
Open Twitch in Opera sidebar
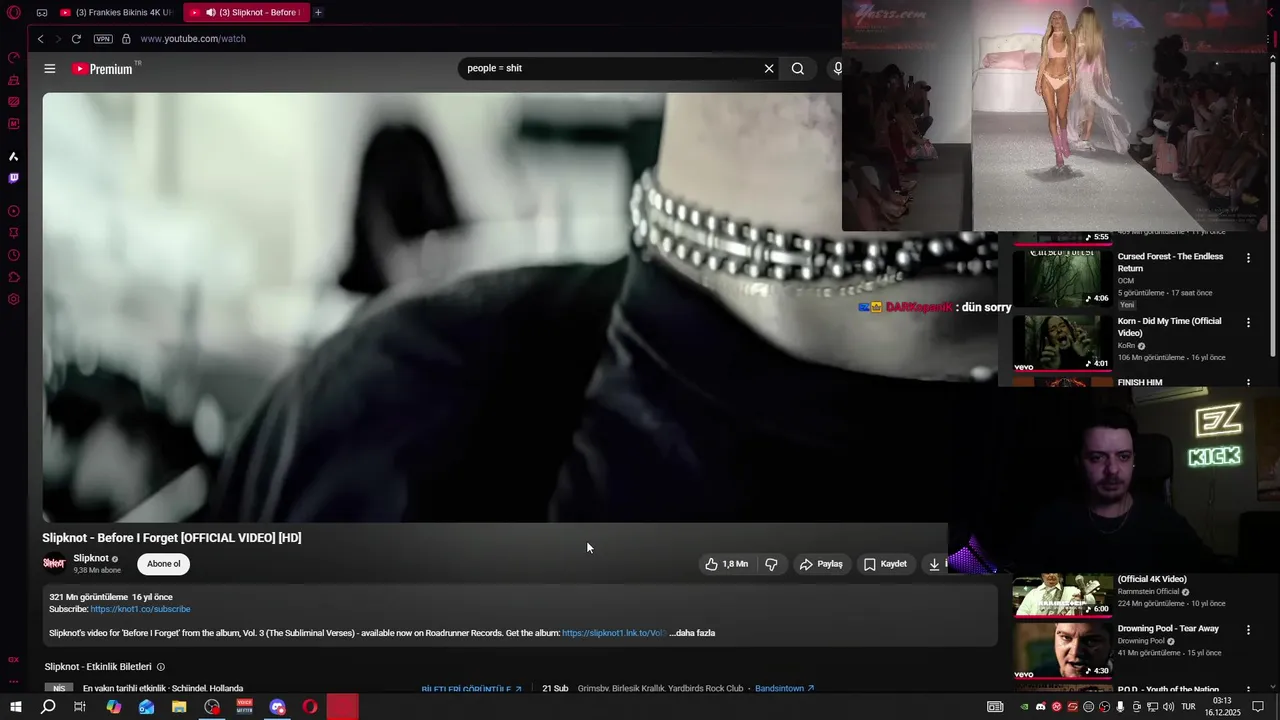point(14,178)
